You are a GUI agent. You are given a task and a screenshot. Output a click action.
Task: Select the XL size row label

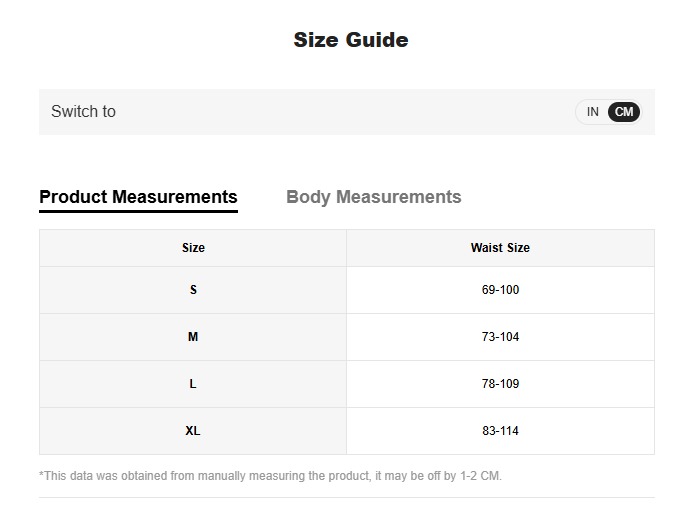193,431
